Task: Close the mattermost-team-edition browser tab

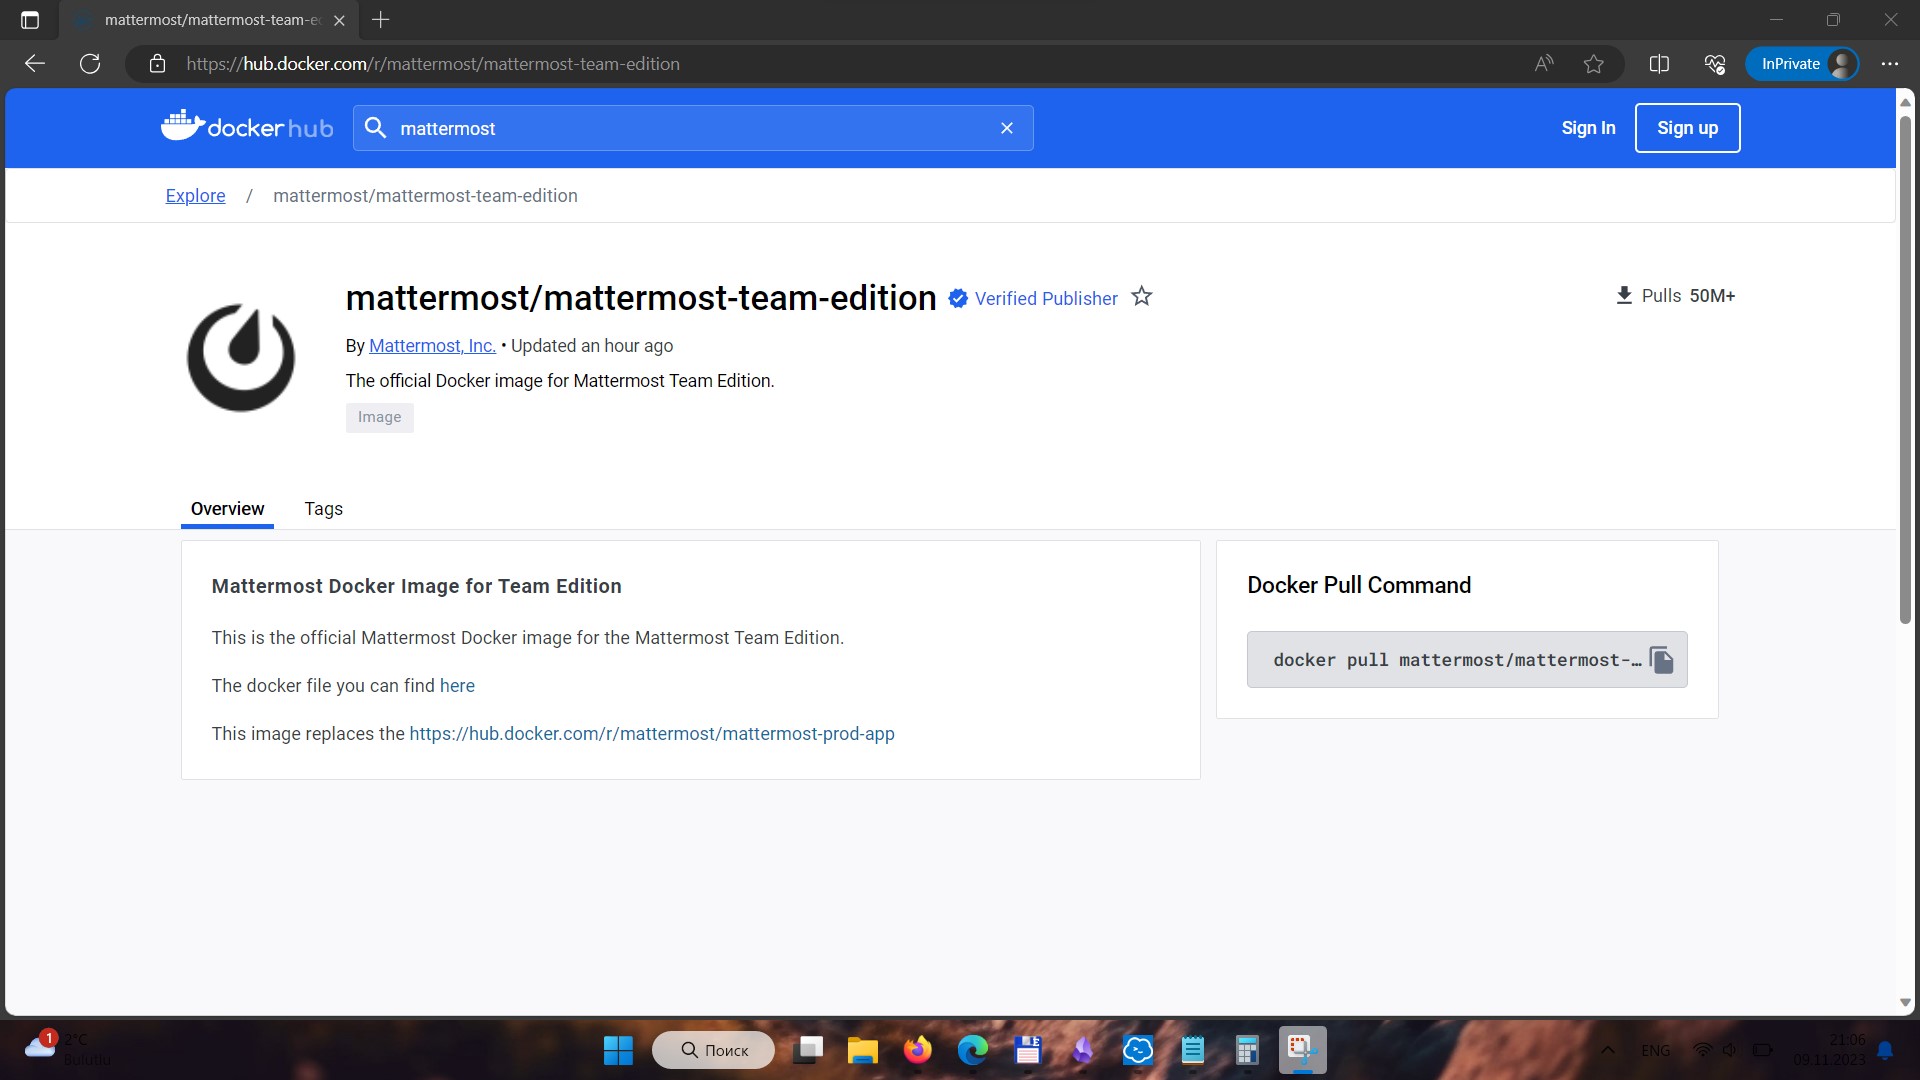Action: [x=339, y=20]
